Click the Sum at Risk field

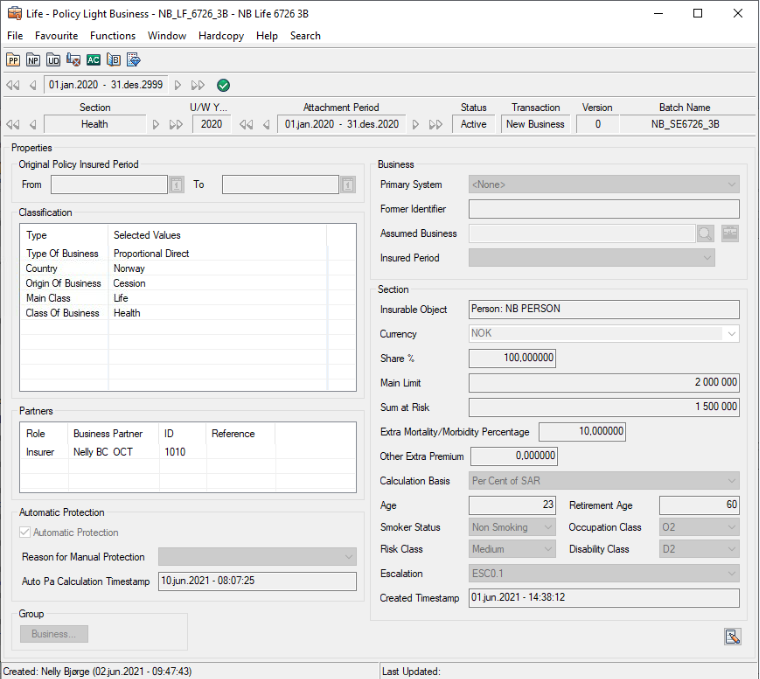coord(604,407)
